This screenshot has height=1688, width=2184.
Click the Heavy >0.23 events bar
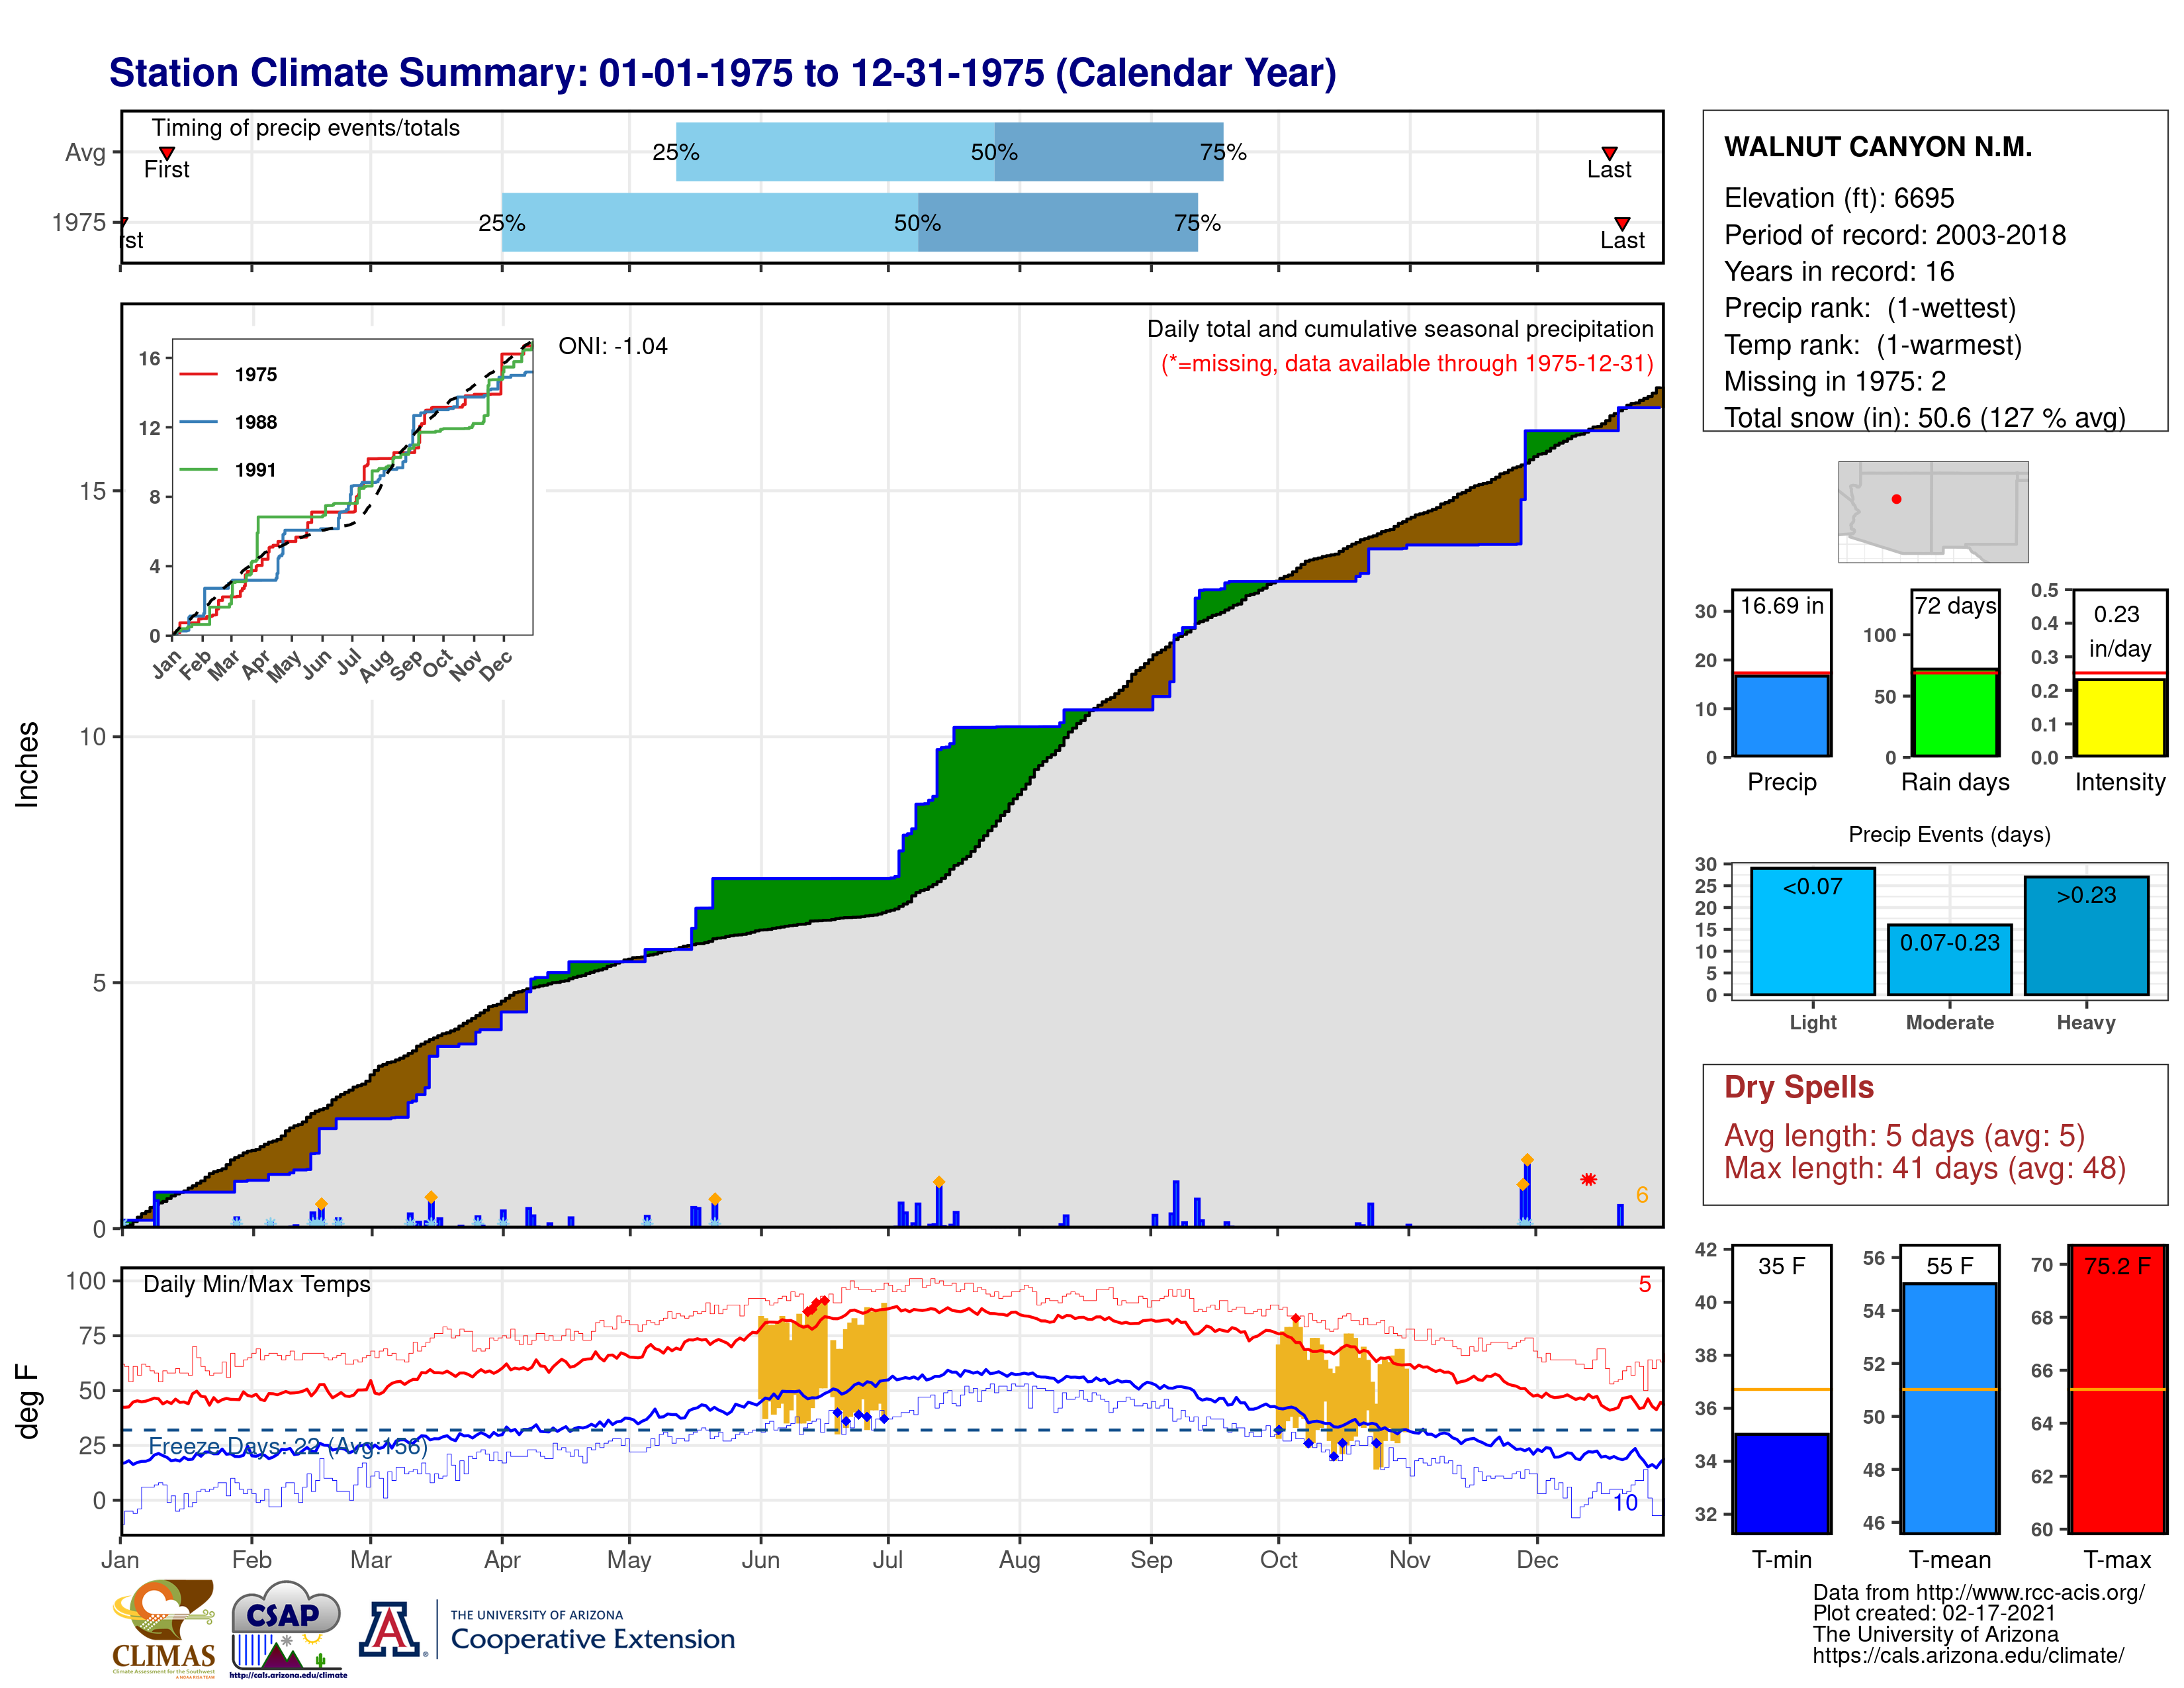[x=2086, y=935]
